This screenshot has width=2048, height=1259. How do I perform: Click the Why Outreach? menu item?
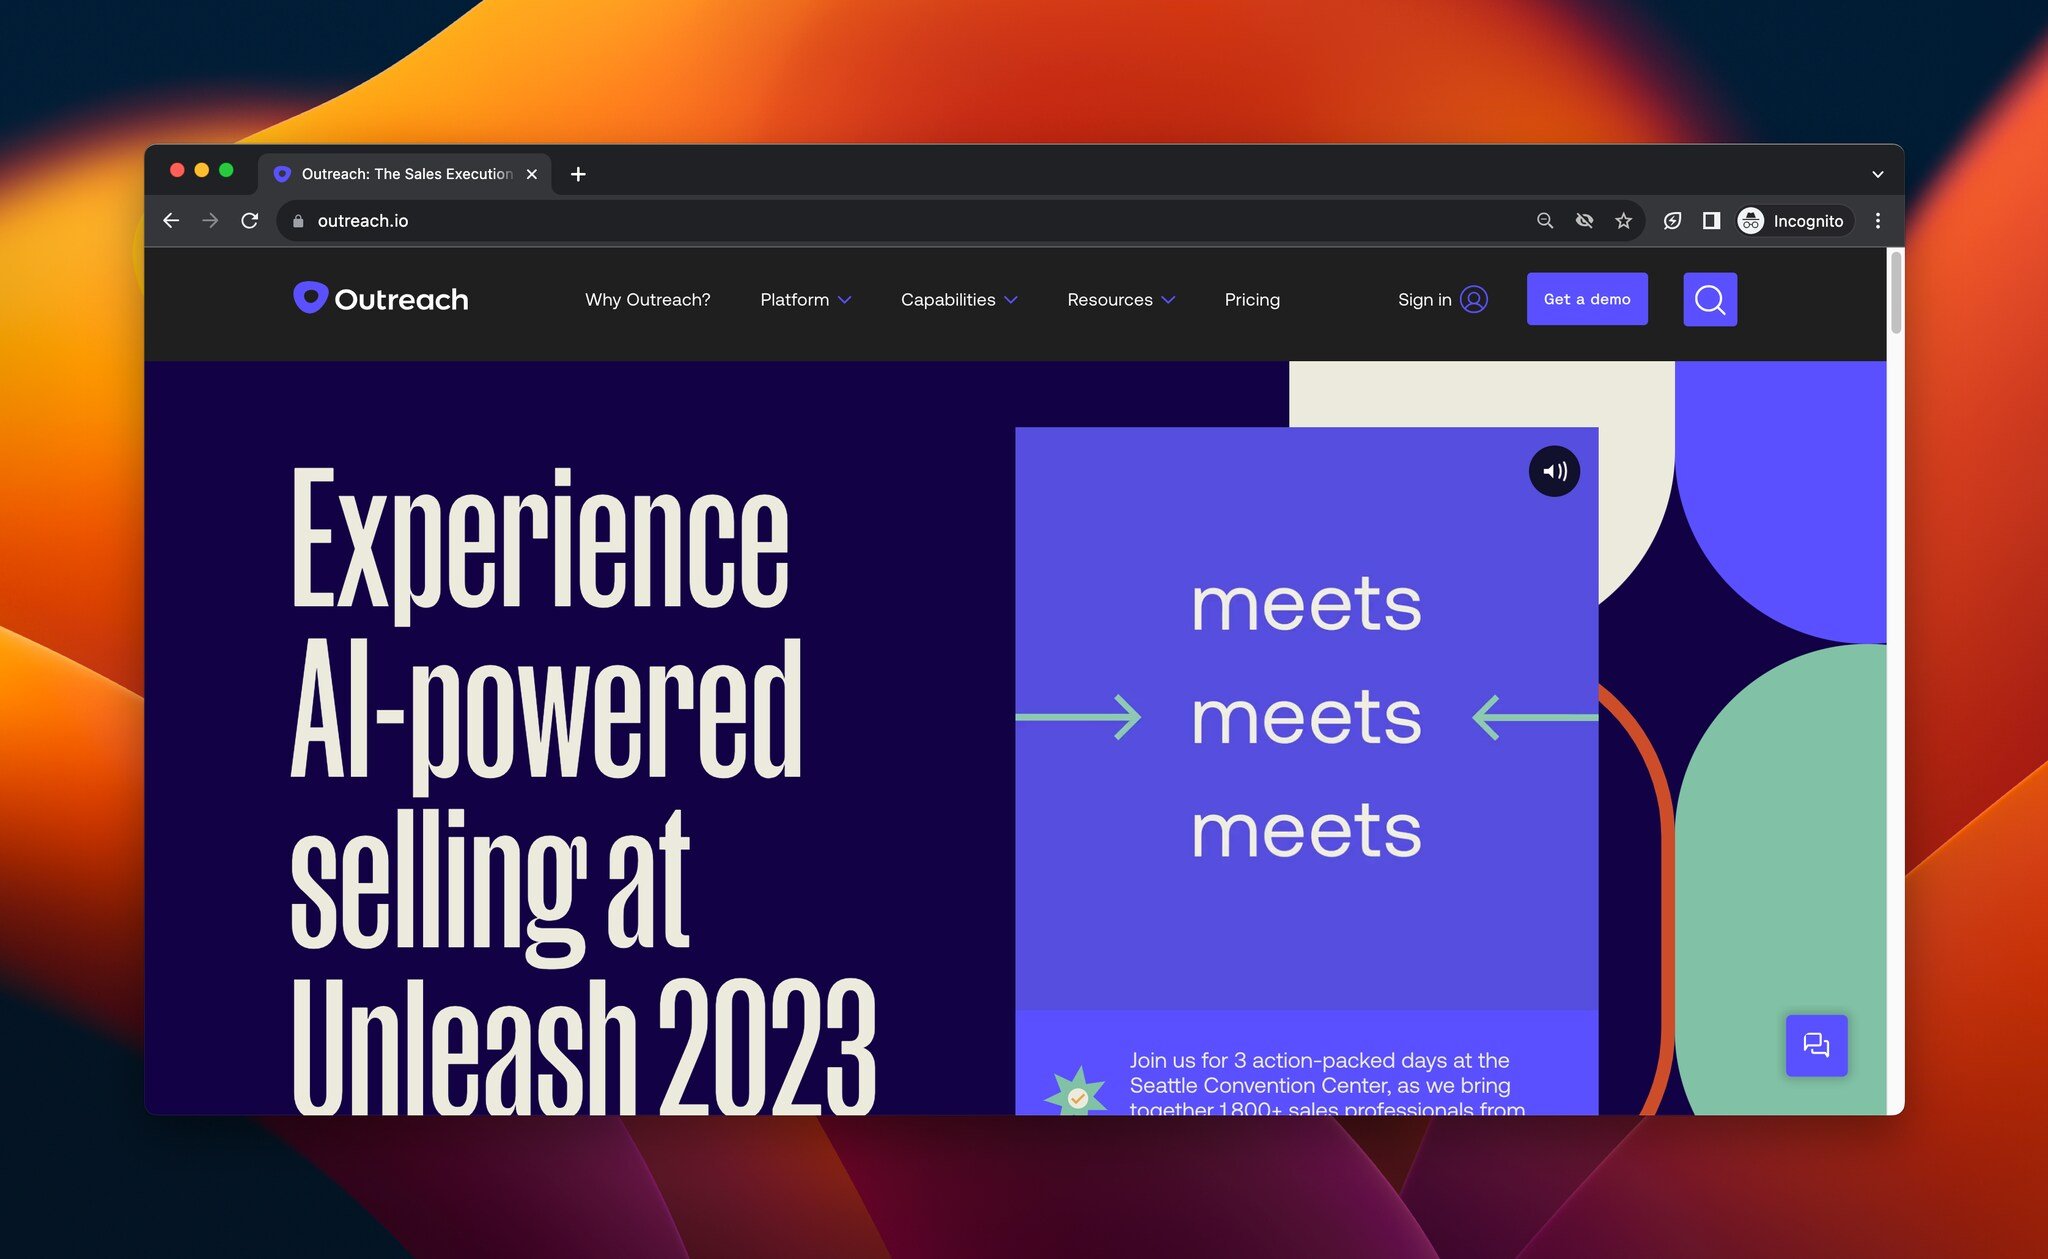coord(648,300)
